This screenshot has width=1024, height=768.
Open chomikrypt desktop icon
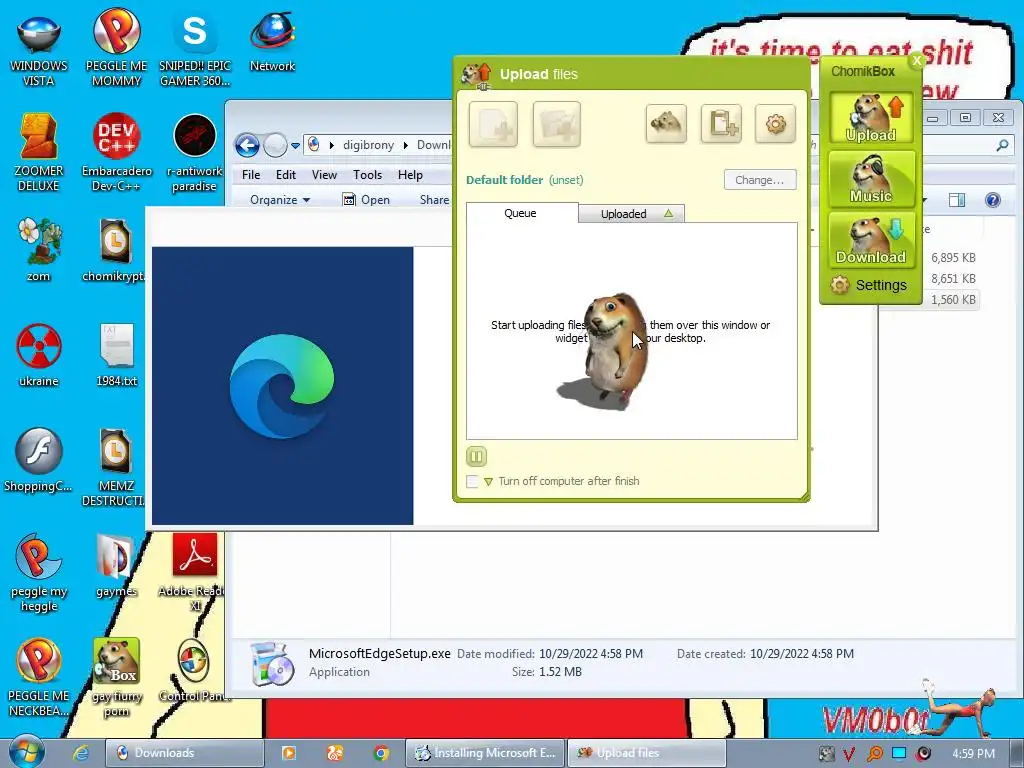pyautogui.click(x=113, y=249)
